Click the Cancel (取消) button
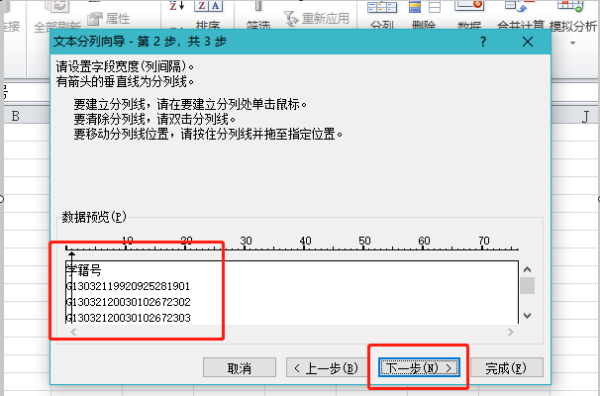Image resolution: width=600 pixels, height=396 pixels. coord(240,368)
